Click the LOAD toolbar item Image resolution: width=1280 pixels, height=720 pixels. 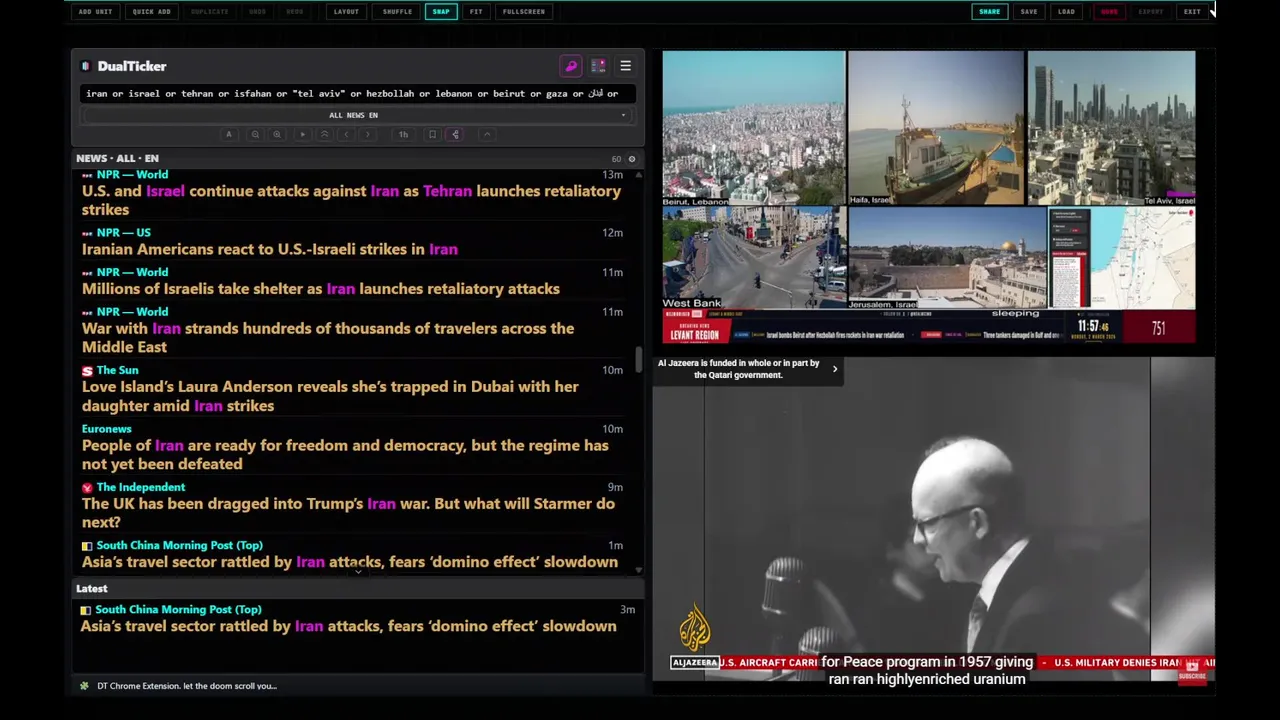1067,12
